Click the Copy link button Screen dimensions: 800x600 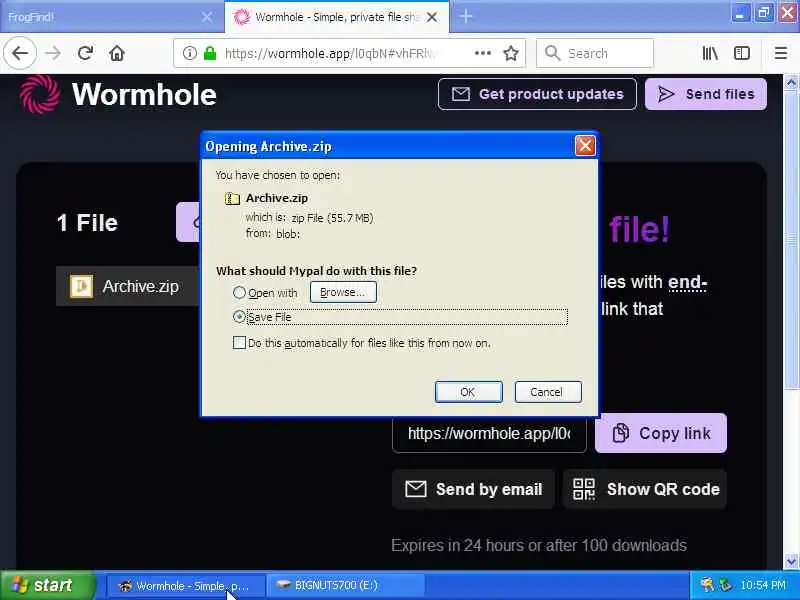tap(661, 433)
